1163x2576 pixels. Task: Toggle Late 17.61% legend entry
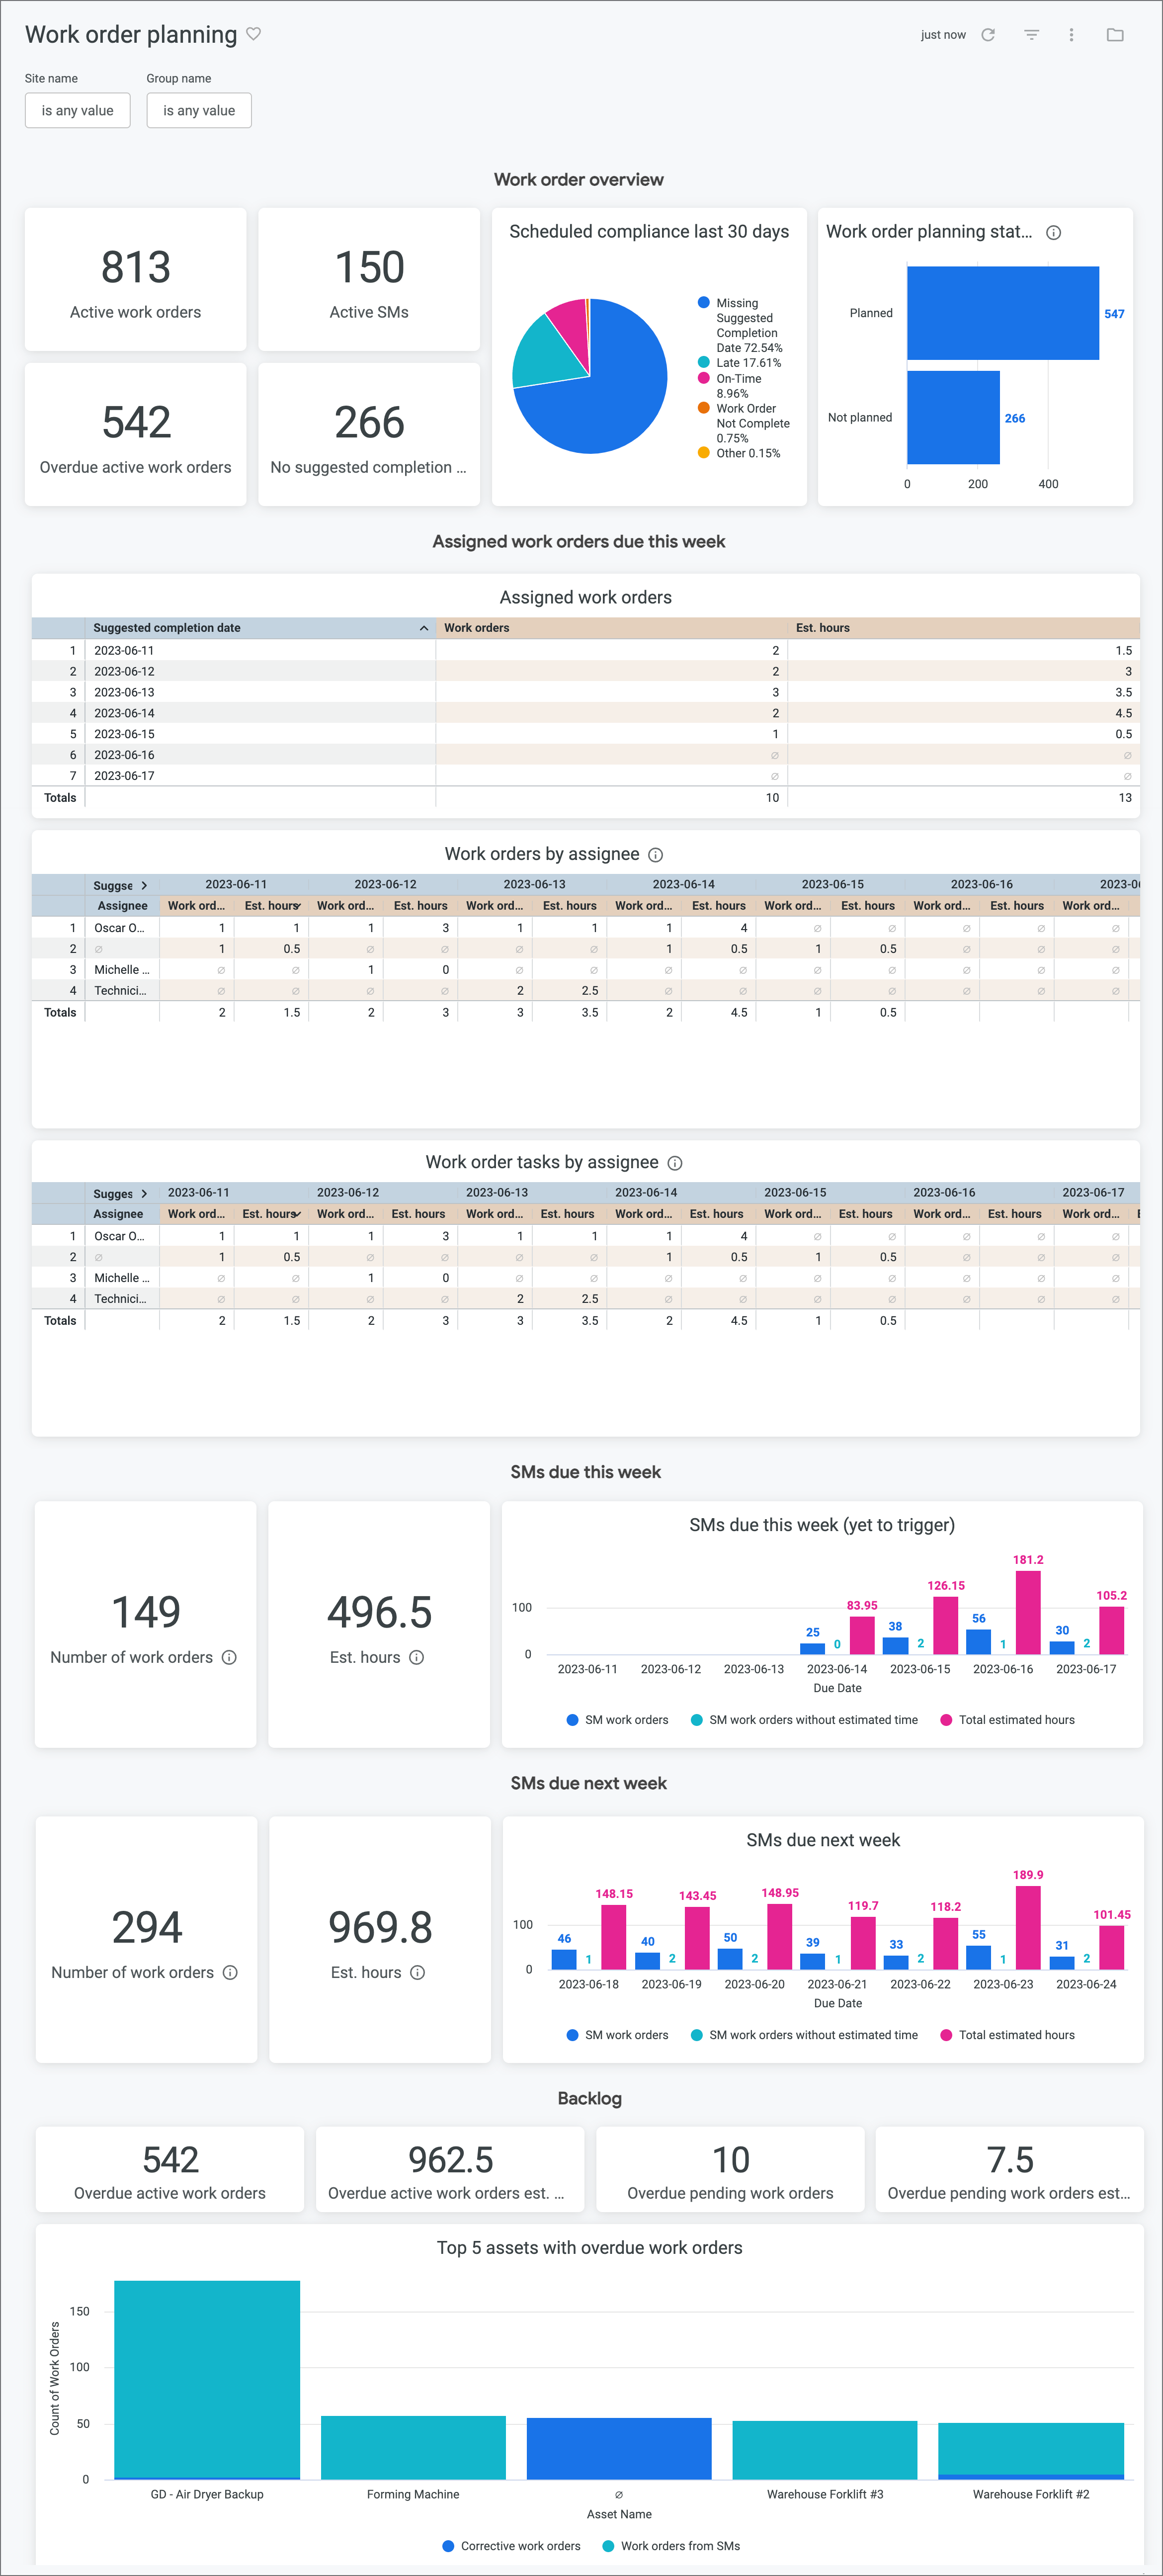[740, 363]
